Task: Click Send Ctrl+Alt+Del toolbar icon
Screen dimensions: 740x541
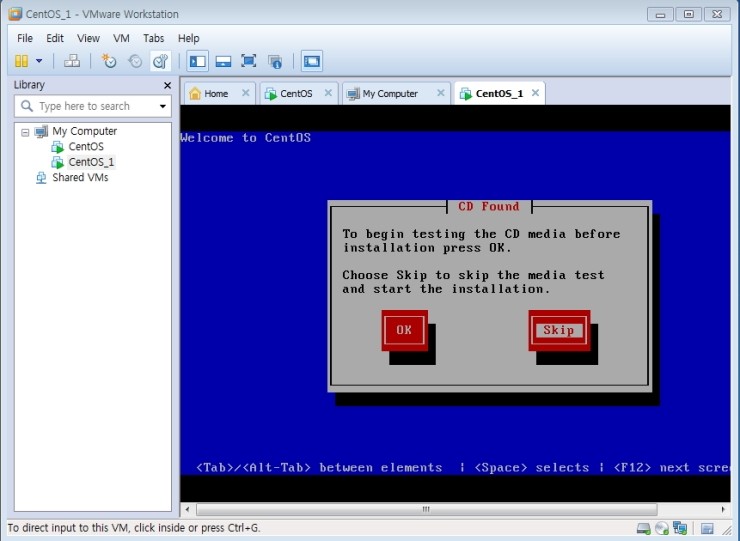Action: coord(72,61)
